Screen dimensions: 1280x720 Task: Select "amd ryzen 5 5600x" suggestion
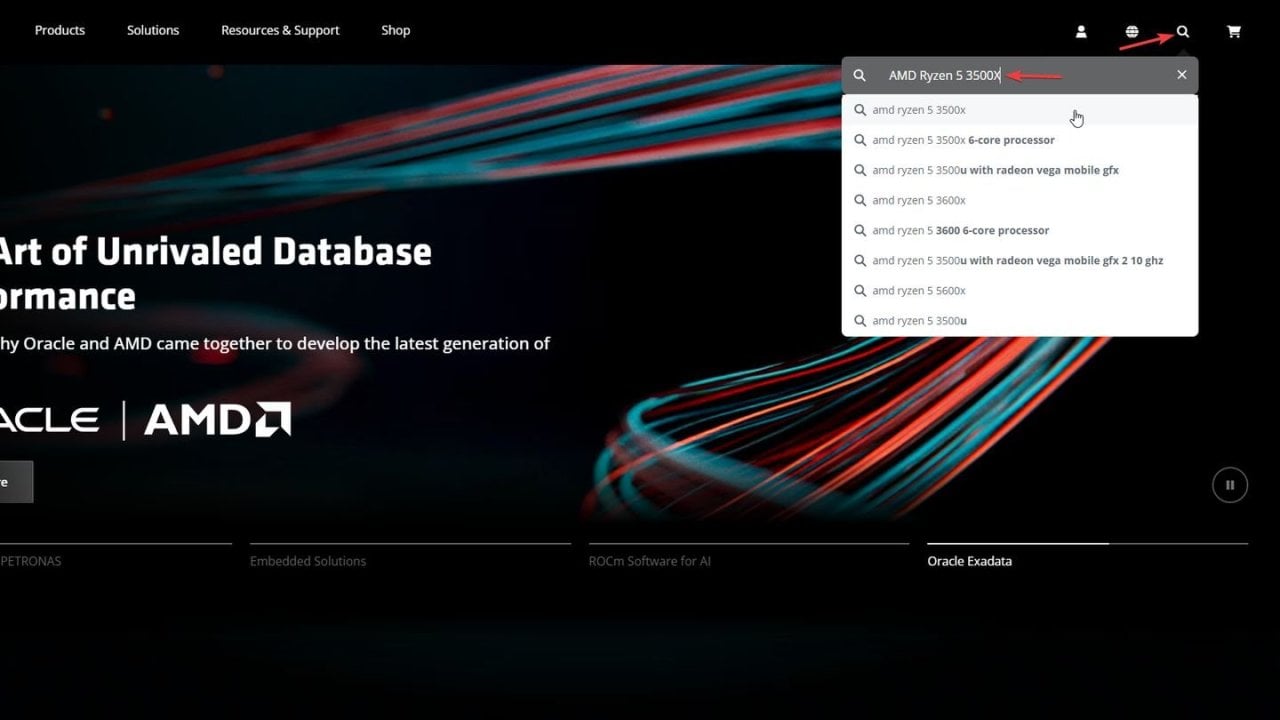pos(919,290)
